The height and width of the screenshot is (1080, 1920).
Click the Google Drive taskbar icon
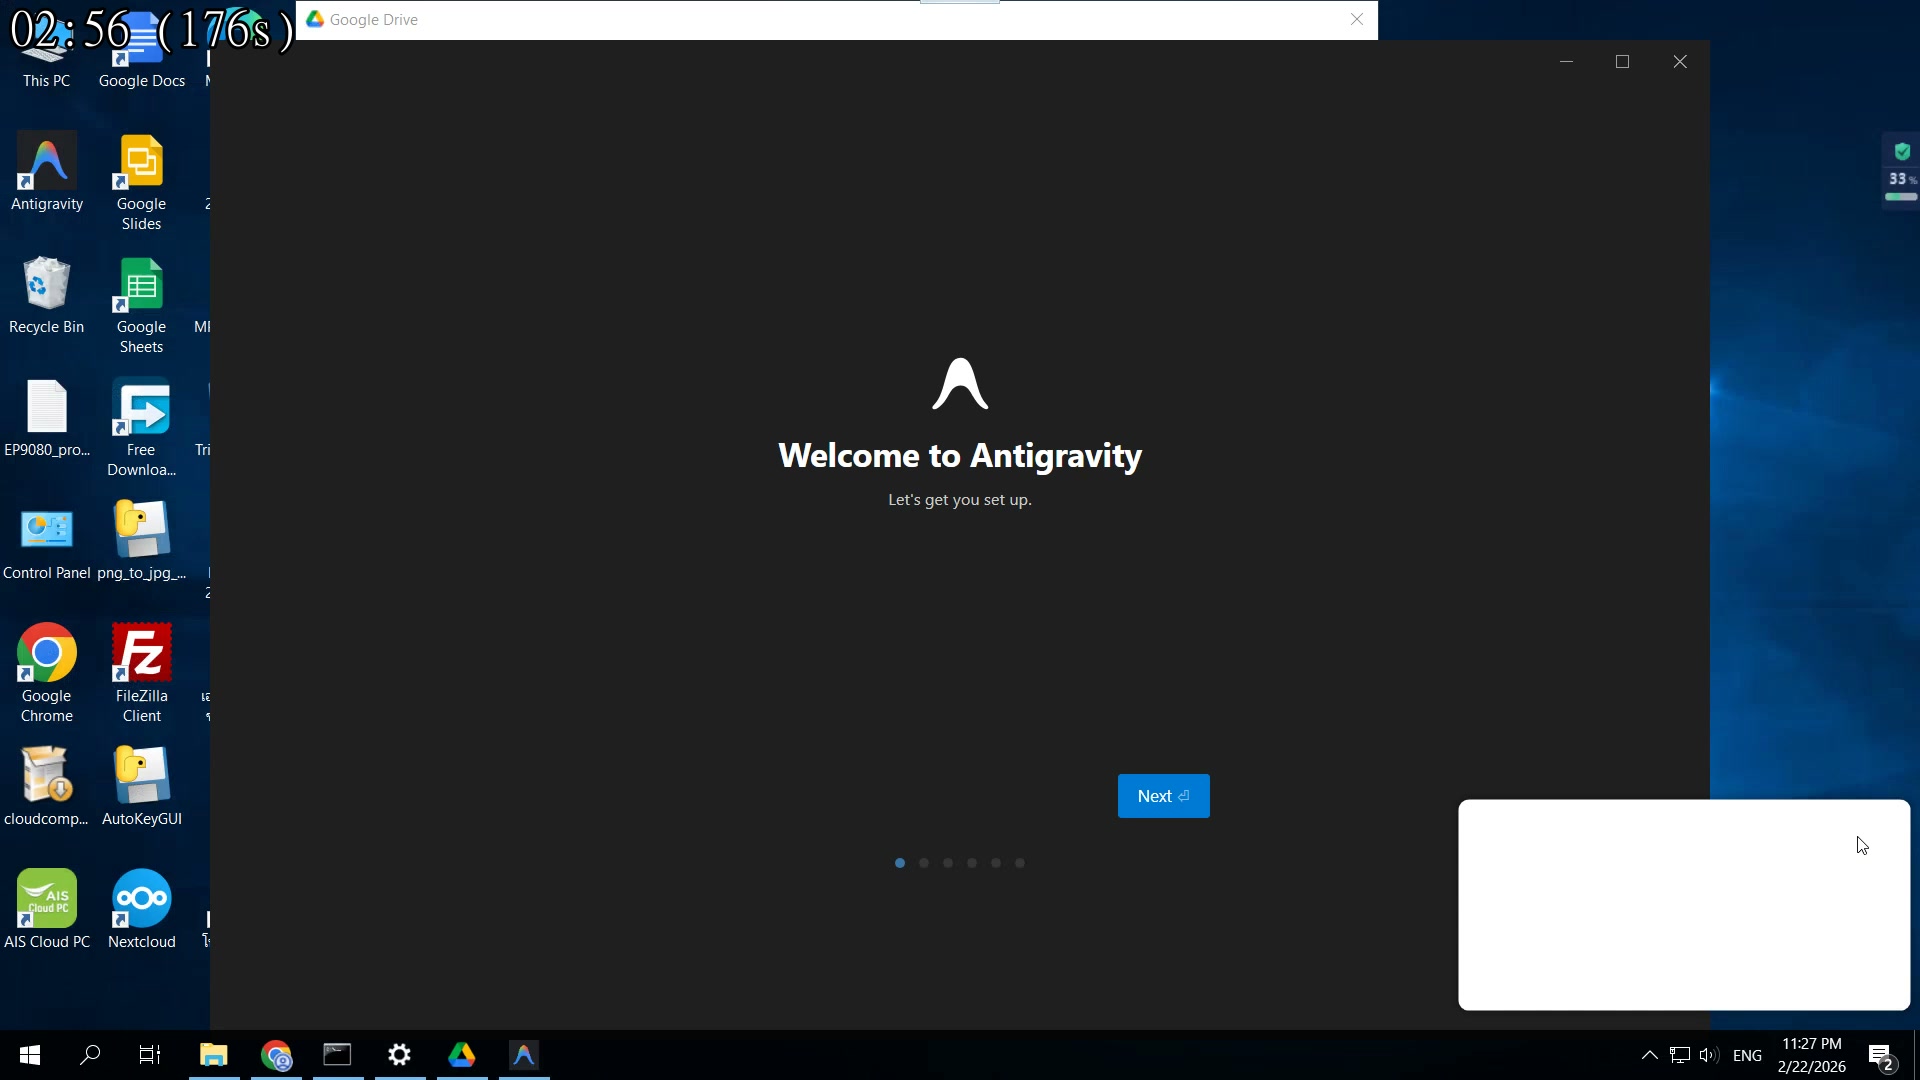click(x=462, y=1055)
